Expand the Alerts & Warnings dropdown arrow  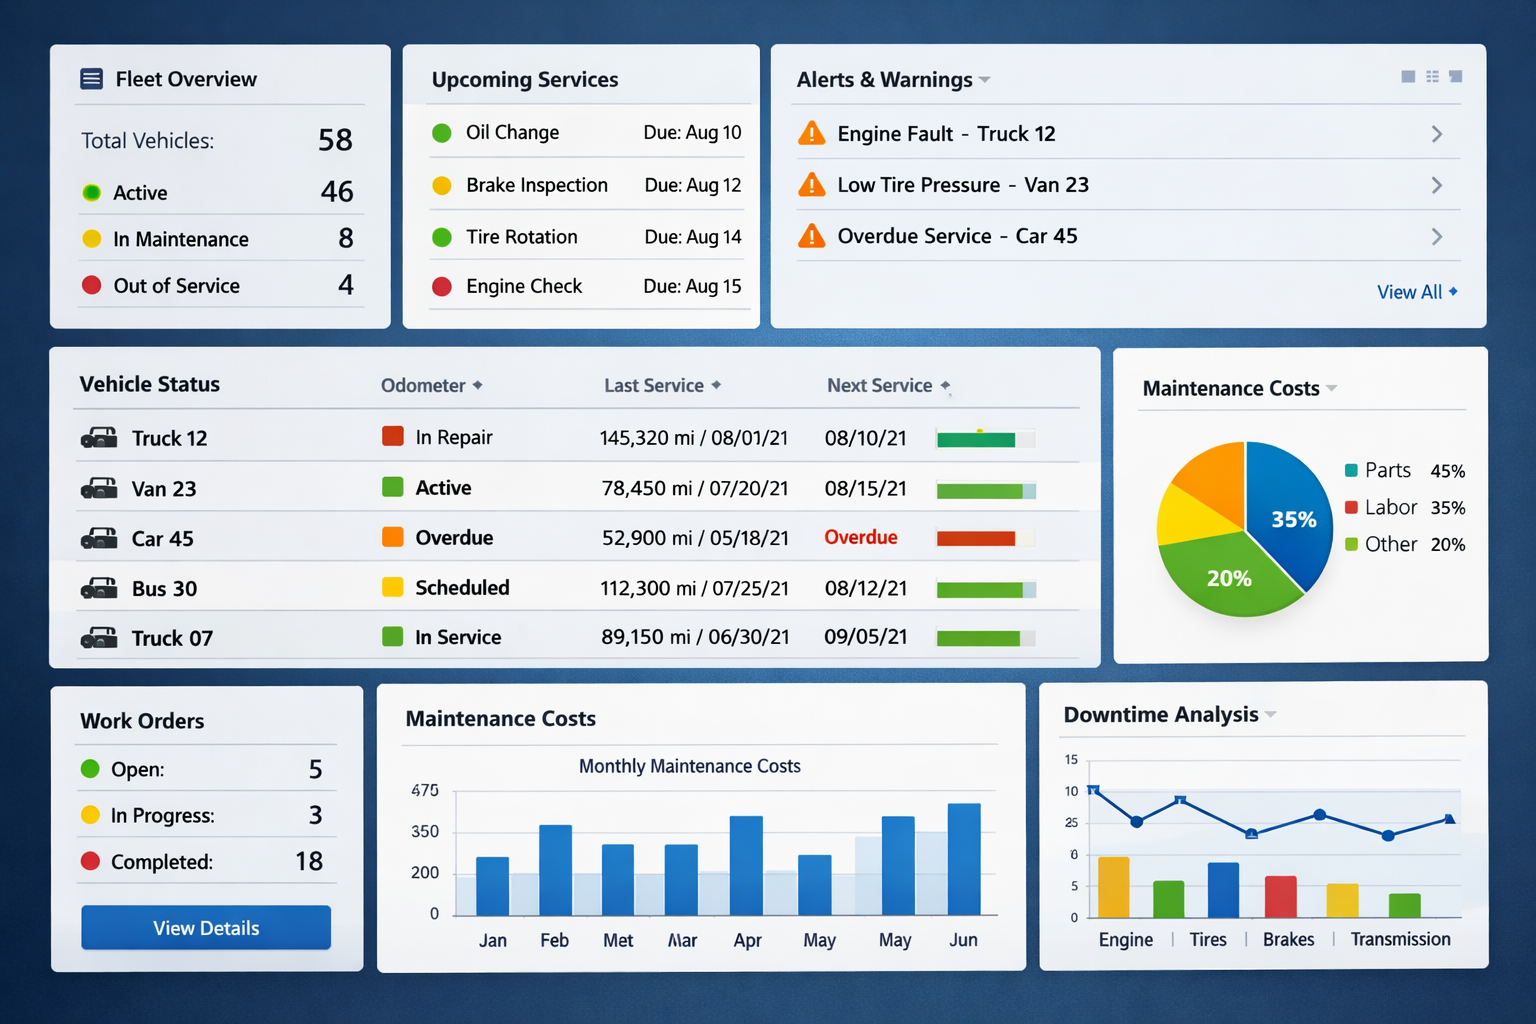985,80
